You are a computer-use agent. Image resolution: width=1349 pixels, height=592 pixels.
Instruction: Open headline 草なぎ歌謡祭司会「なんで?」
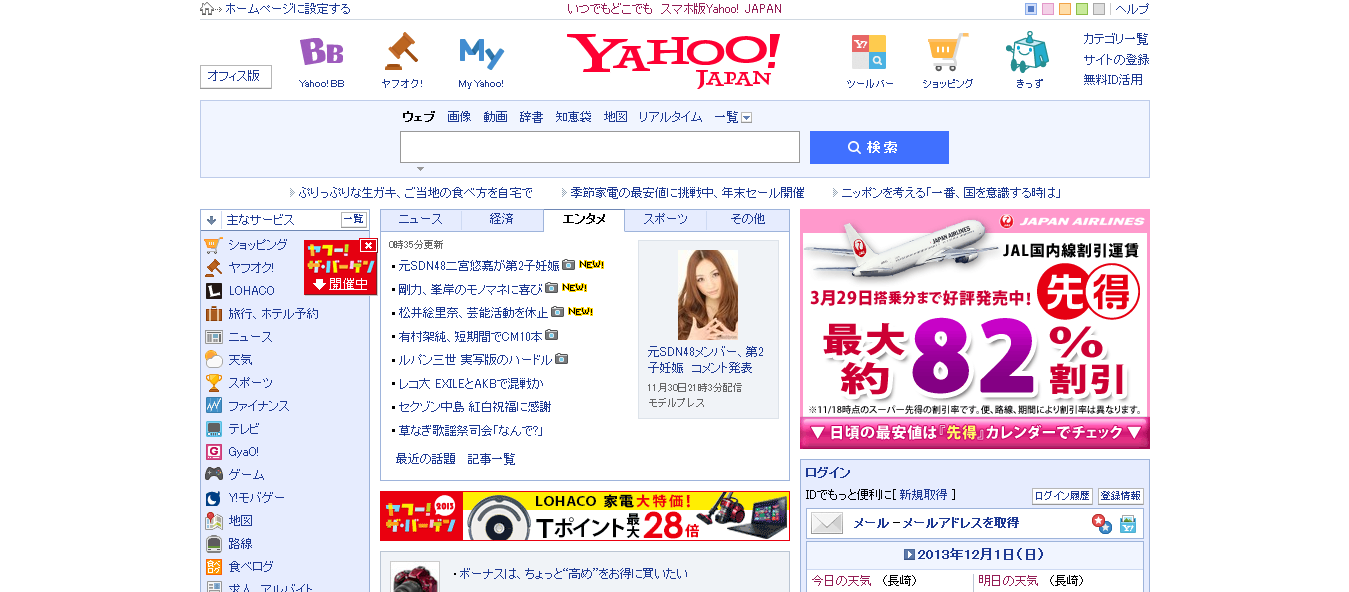coord(470,431)
